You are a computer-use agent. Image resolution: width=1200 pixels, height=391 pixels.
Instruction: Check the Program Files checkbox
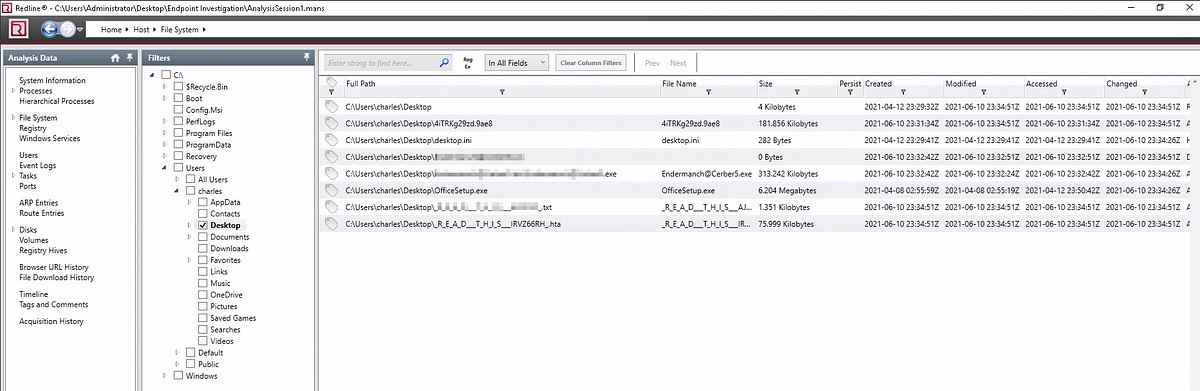[178, 133]
